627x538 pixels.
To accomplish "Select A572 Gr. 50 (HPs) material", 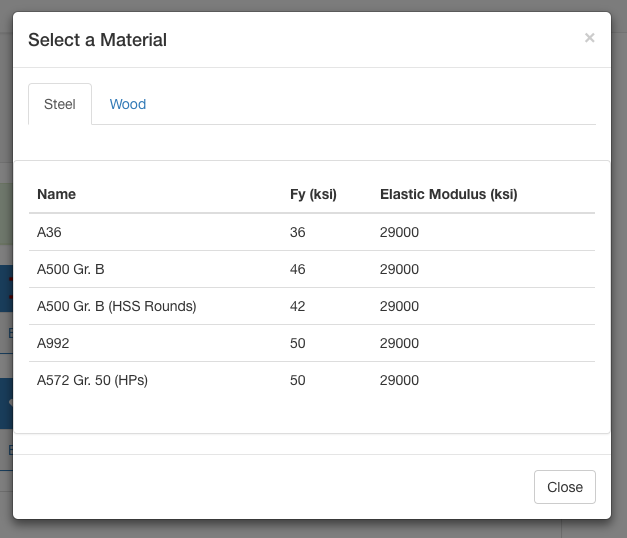I will click(x=92, y=380).
